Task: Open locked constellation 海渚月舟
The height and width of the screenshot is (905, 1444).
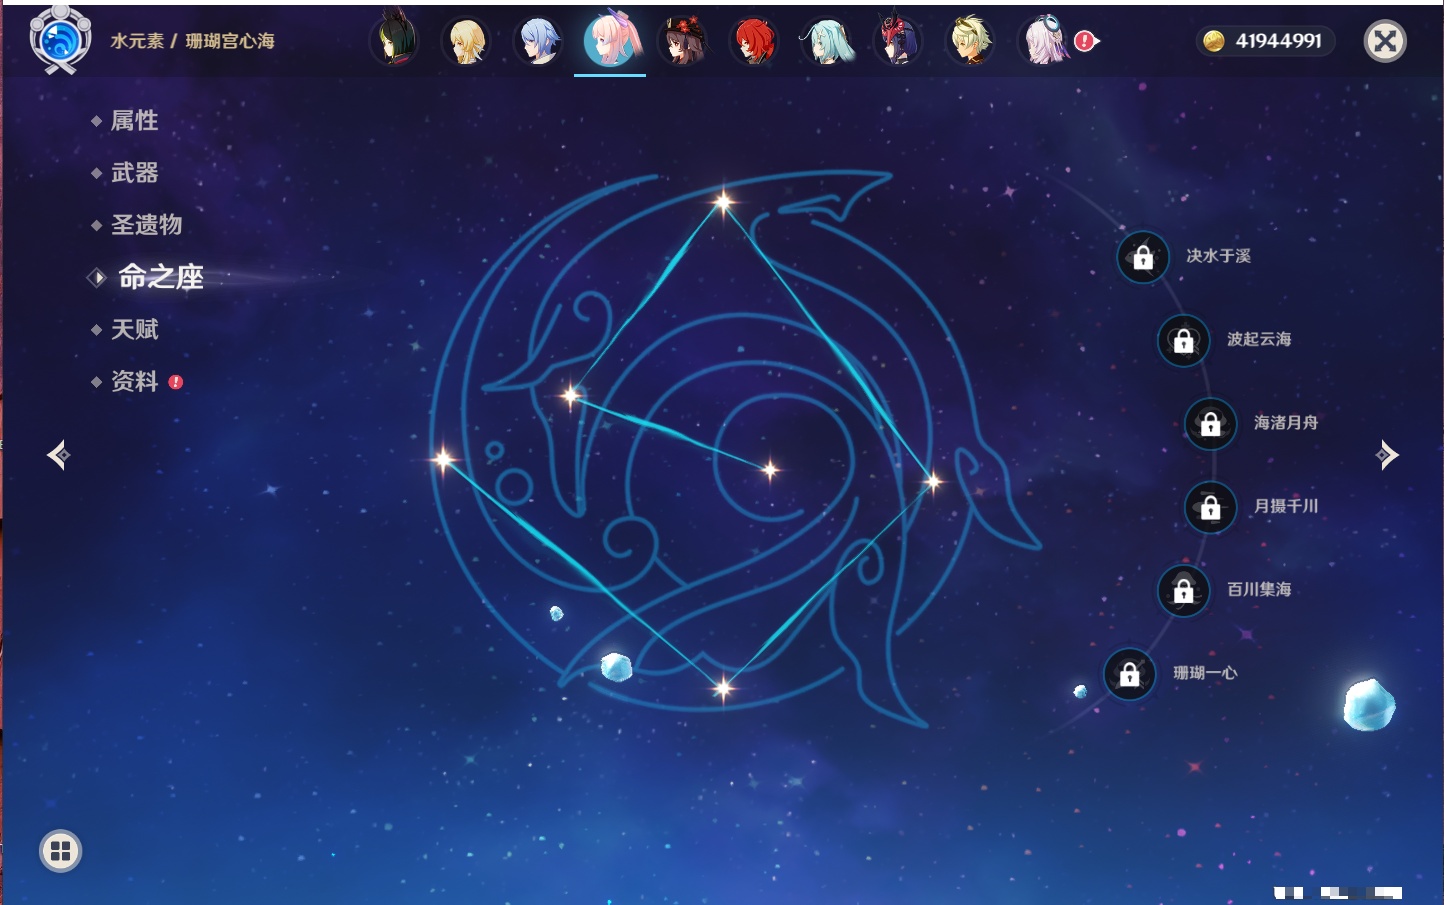Action: (x=1211, y=423)
